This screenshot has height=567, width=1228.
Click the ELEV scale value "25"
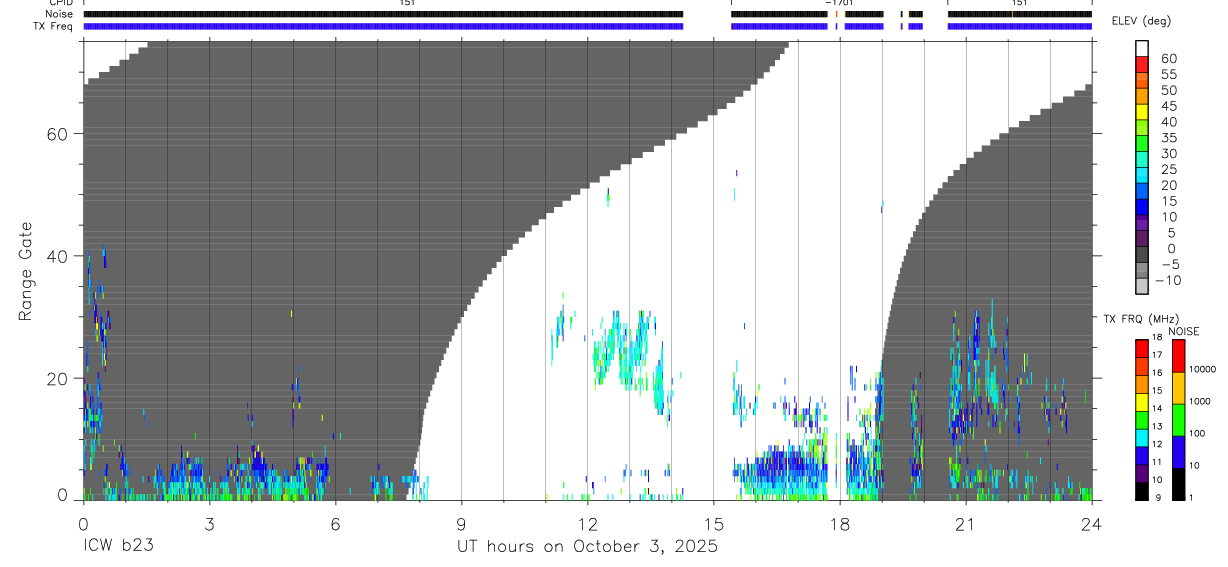point(1168,169)
